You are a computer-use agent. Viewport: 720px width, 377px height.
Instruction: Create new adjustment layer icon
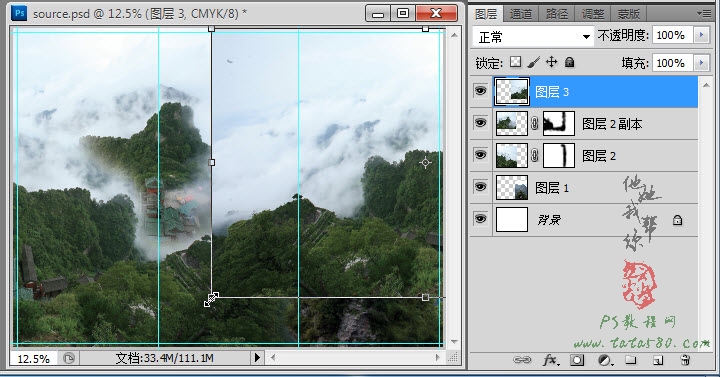click(605, 360)
